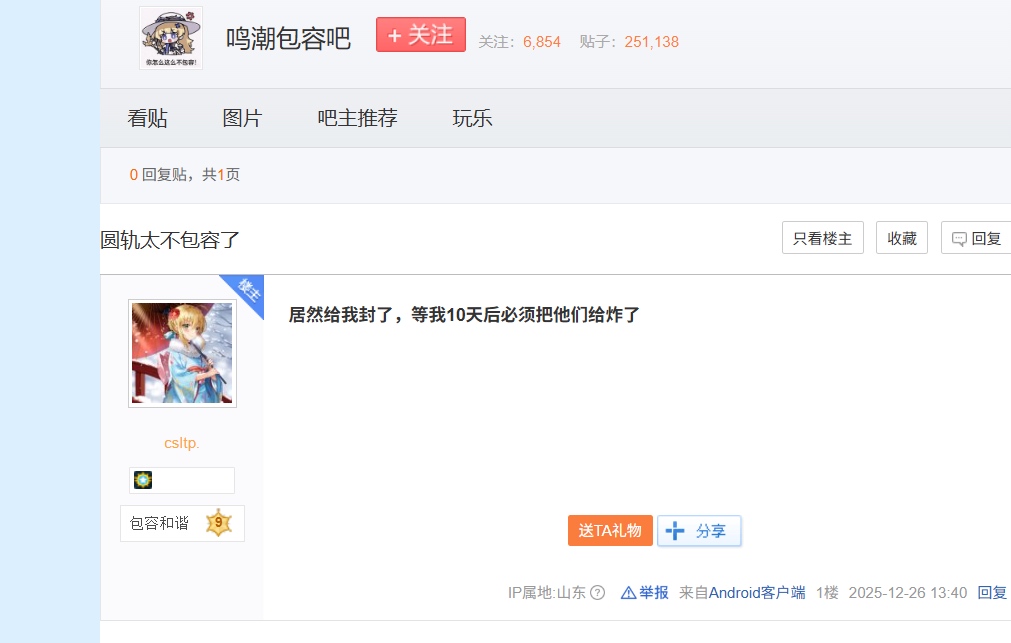The width and height of the screenshot is (1011, 643).
Task: Click the level 9 star badge icon
Action: pyautogui.click(x=219, y=523)
